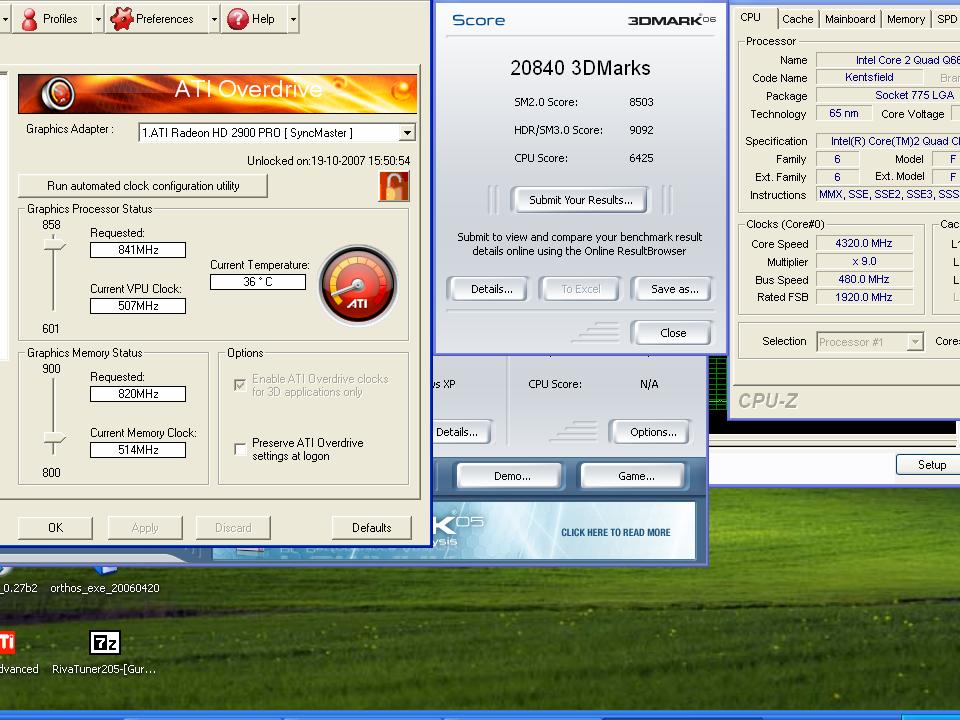Viewport: 960px width, 720px height.
Task: Open the Memory tab in CPU-Z
Action: [906, 19]
